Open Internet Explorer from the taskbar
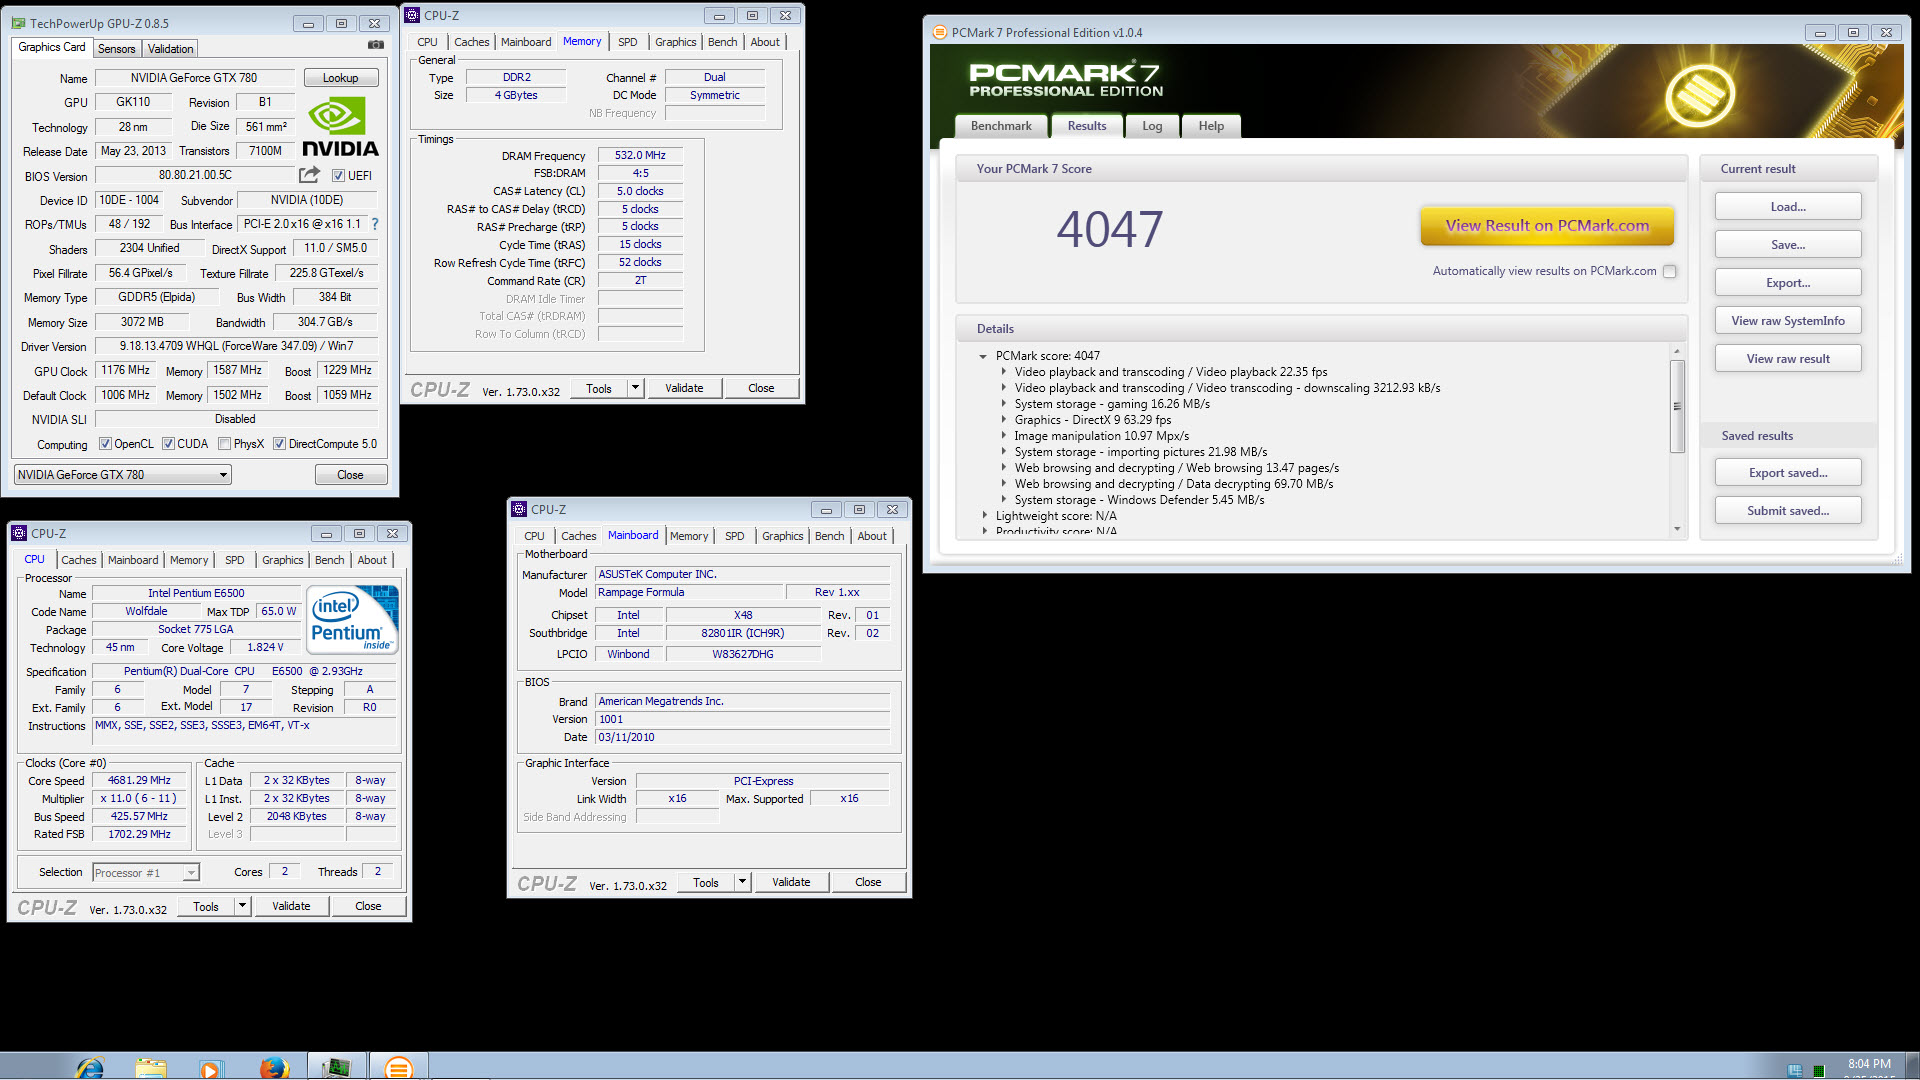The width and height of the screenshot is (1920, 1080). [x=90, y=1067]
